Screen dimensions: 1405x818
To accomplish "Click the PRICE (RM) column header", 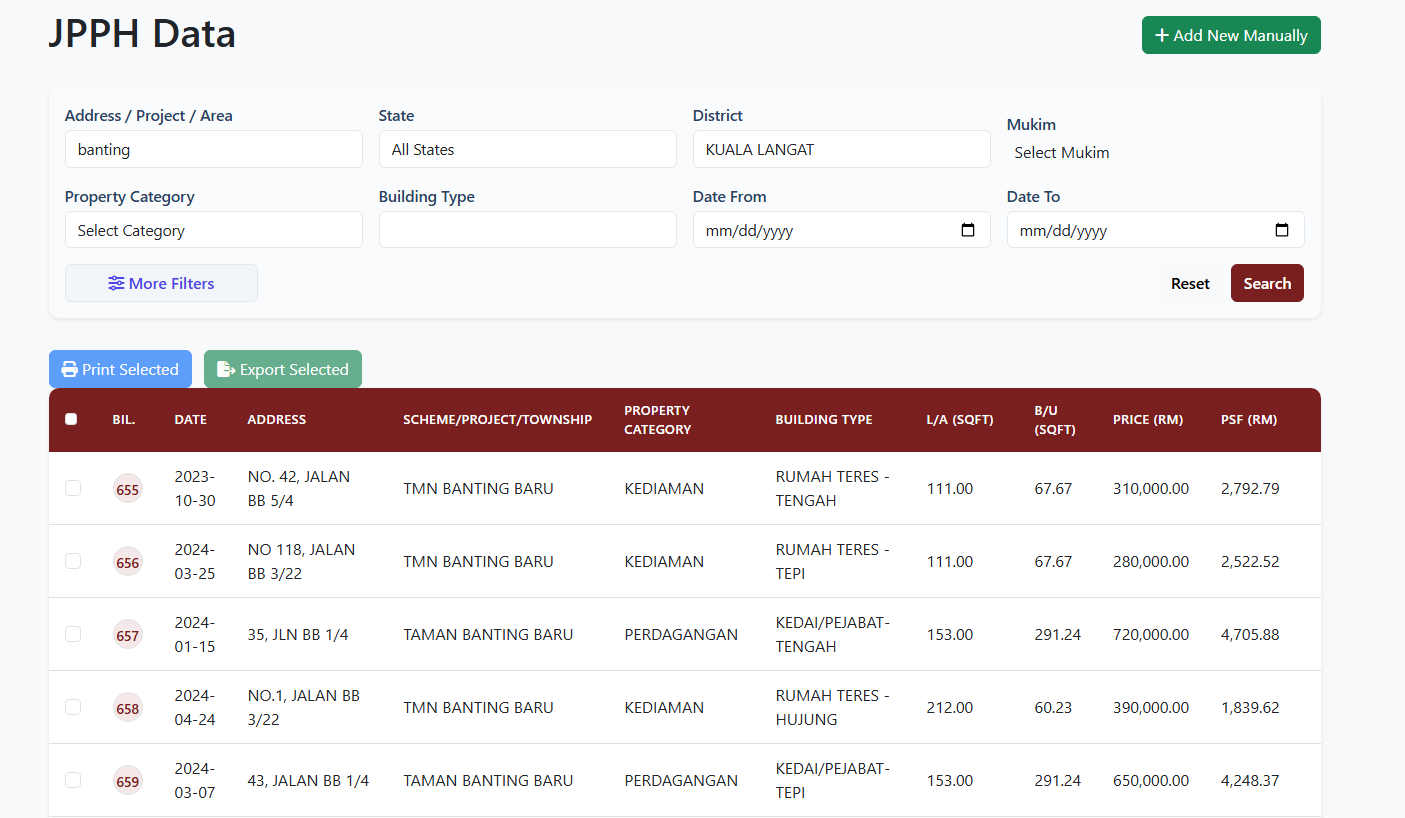I will click(1147, 419).
